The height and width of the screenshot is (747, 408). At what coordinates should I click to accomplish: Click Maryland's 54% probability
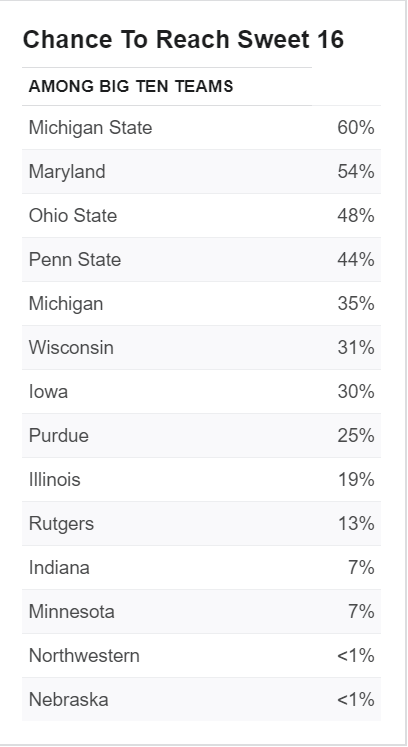point(356,172)
